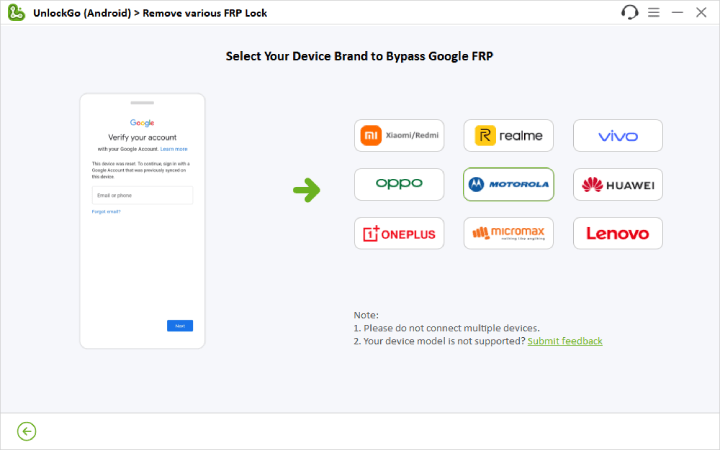Viewport: 720px width, 450px height.
Task: Choose the Huawei brand tile
Action: click(617, 184)
